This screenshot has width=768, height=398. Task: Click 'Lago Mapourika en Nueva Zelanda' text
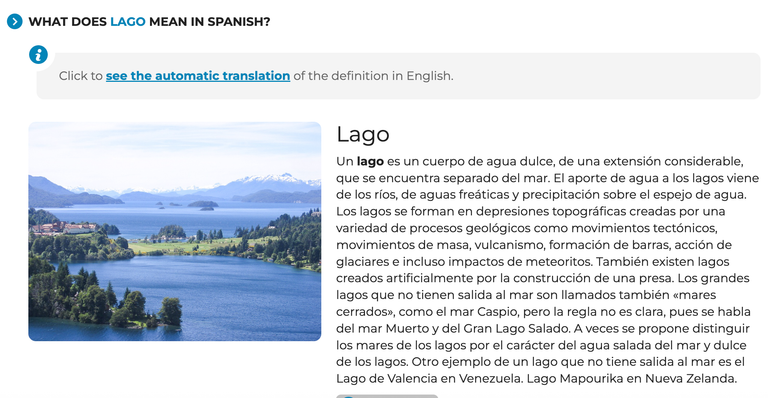(x=631, y=379)
